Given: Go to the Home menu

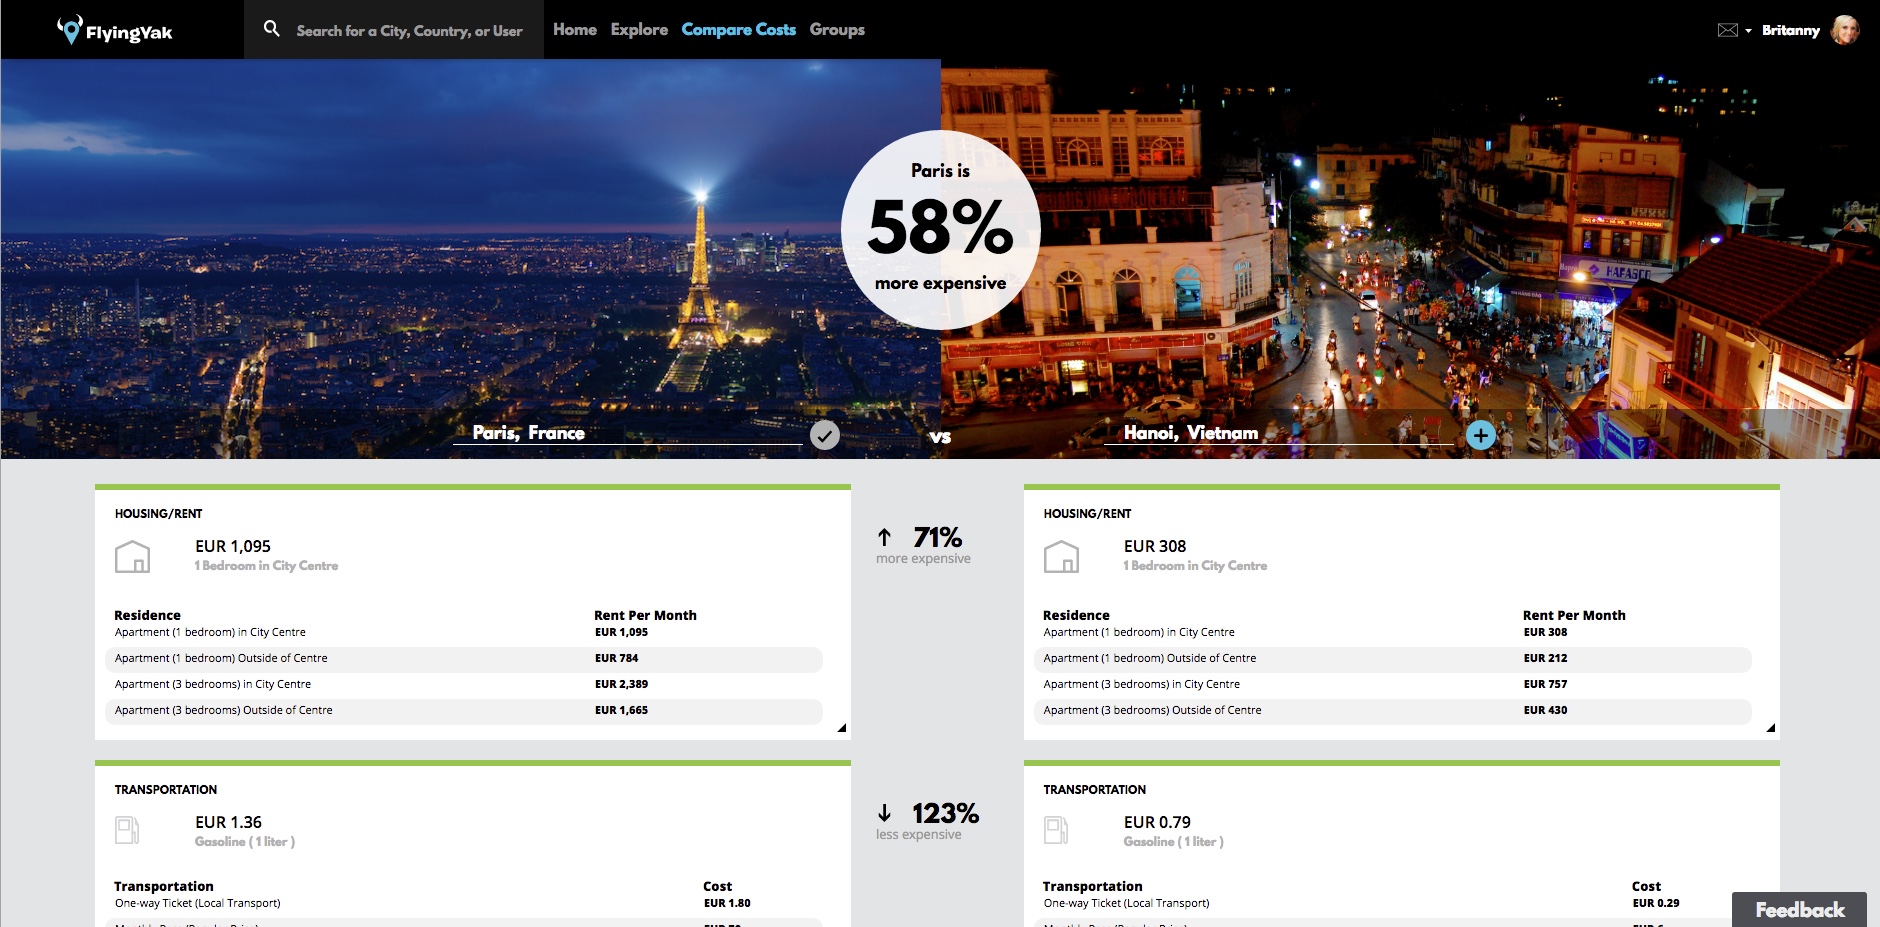Looking at the screenshot, I should point(574,30).
